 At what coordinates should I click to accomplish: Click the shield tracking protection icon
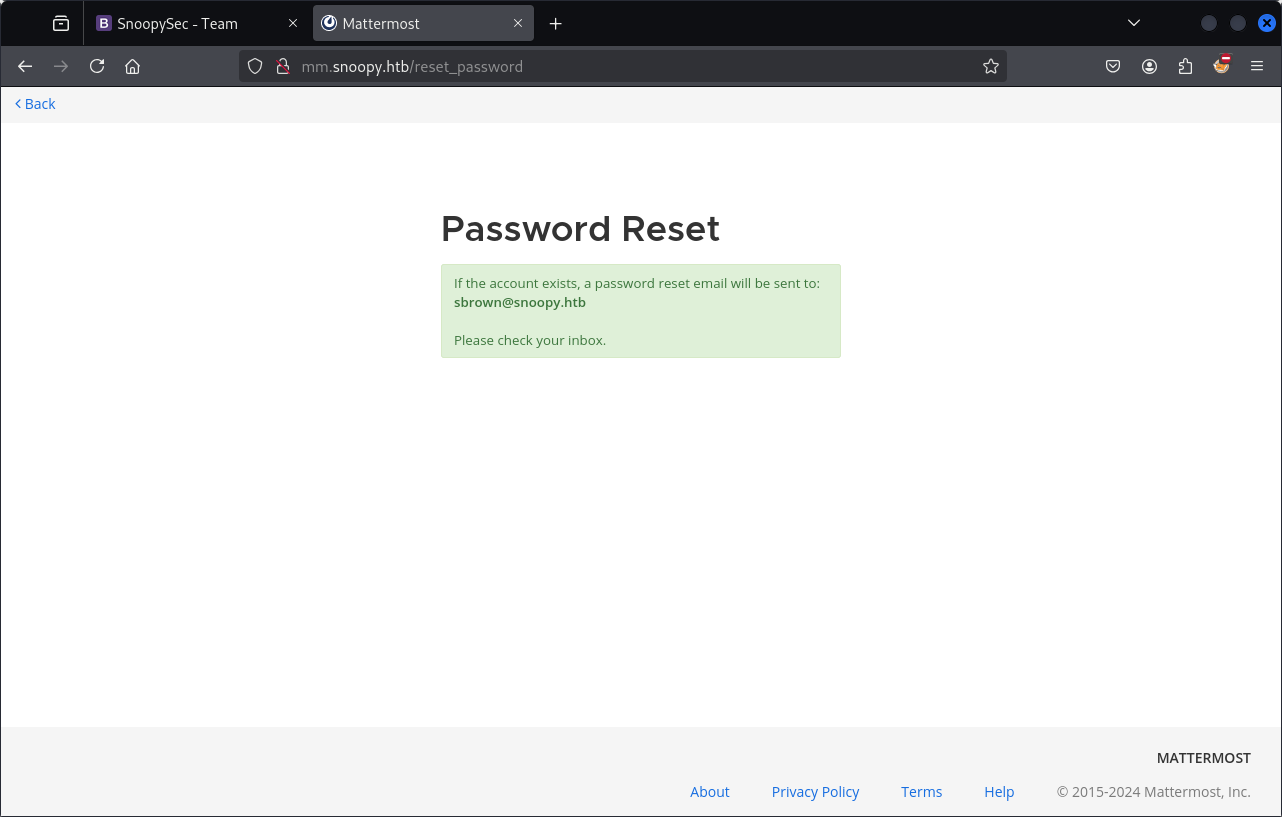click(x=255, y=66)
